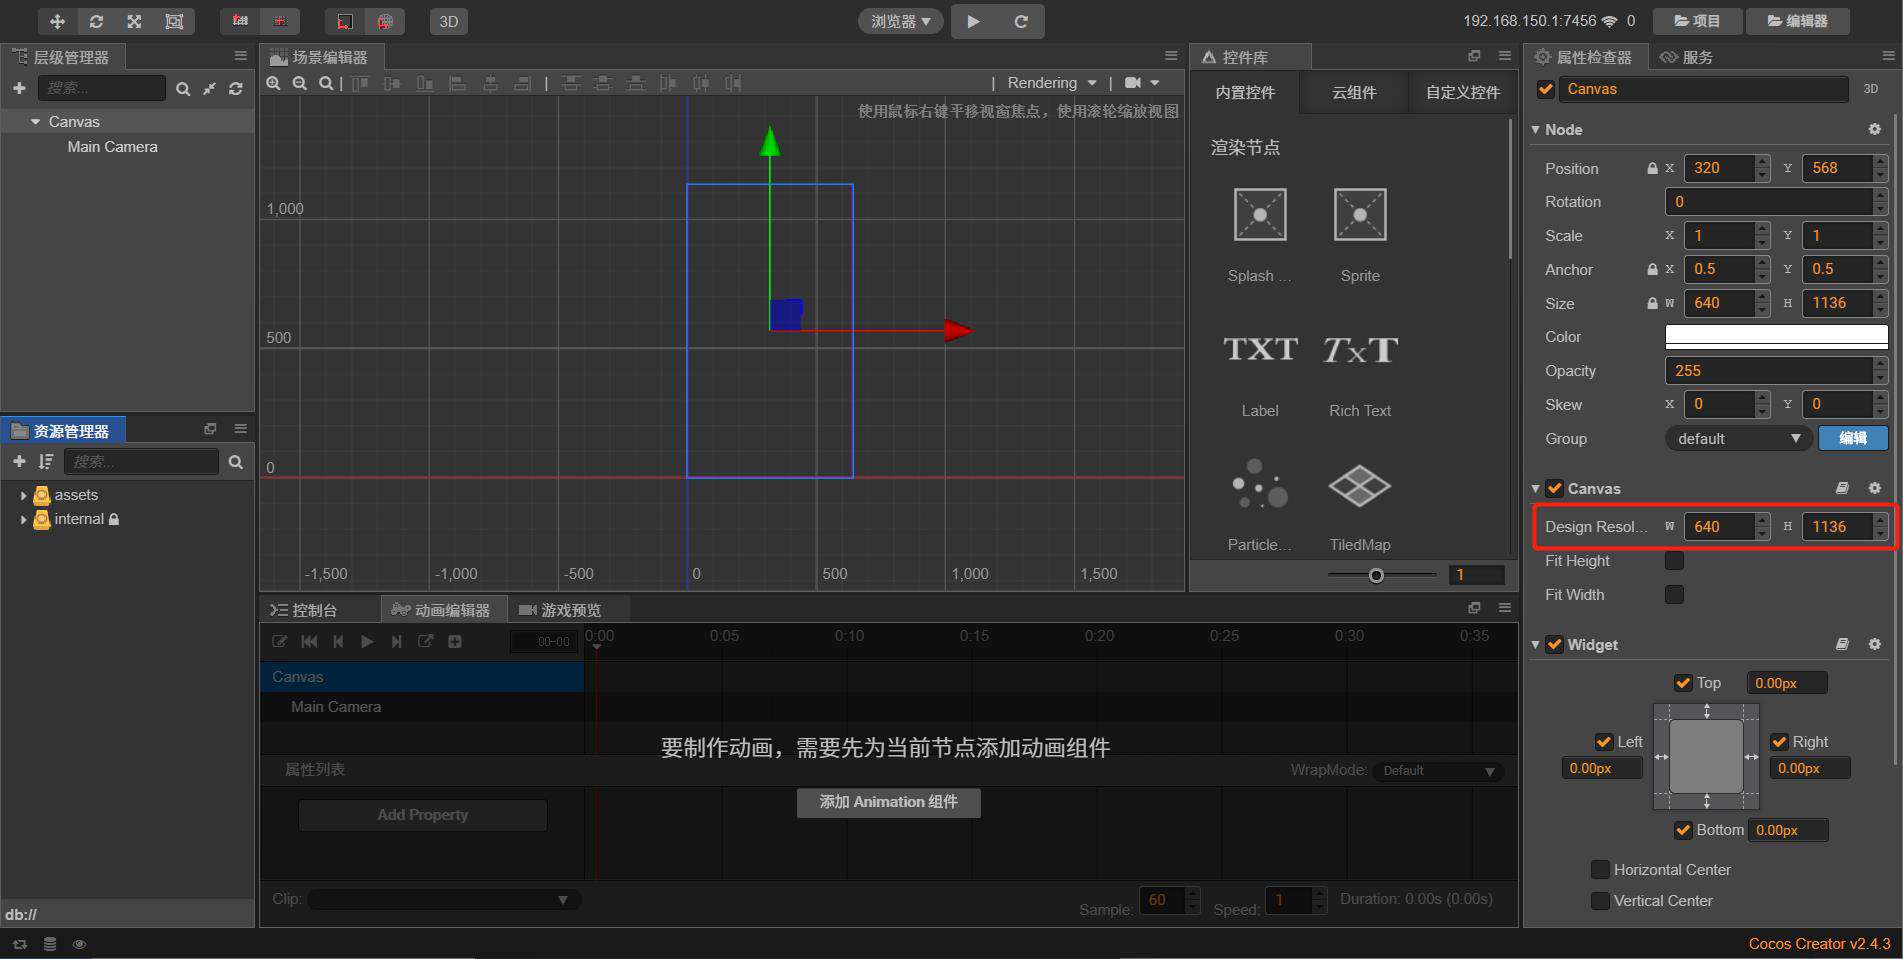Open the 编辑器 folder button
The image size is (1903, 959).
[x=1798, y=21]
